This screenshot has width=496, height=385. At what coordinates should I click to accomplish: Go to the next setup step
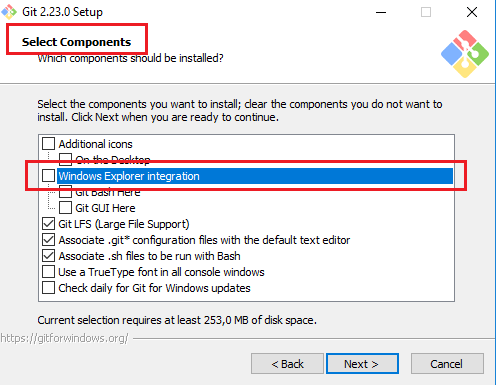(x=362, y=364)
